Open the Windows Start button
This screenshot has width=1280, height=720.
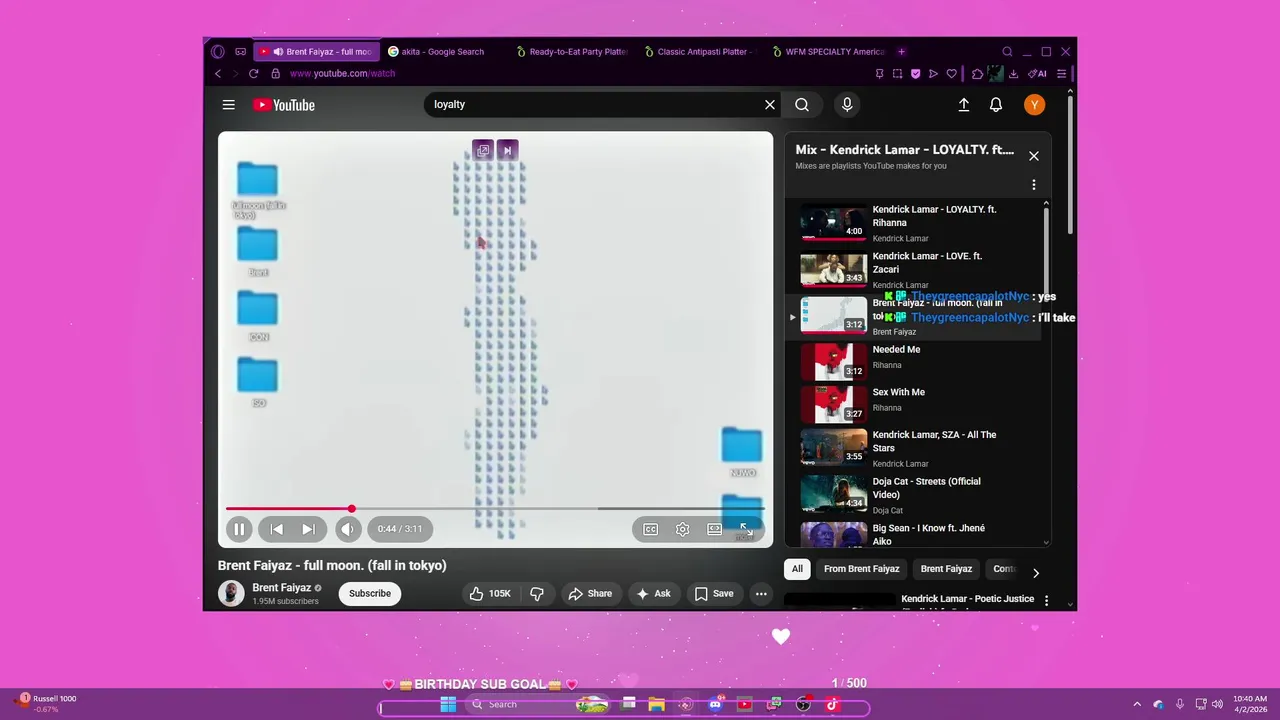pyautogui.click(x=447, y=704)
